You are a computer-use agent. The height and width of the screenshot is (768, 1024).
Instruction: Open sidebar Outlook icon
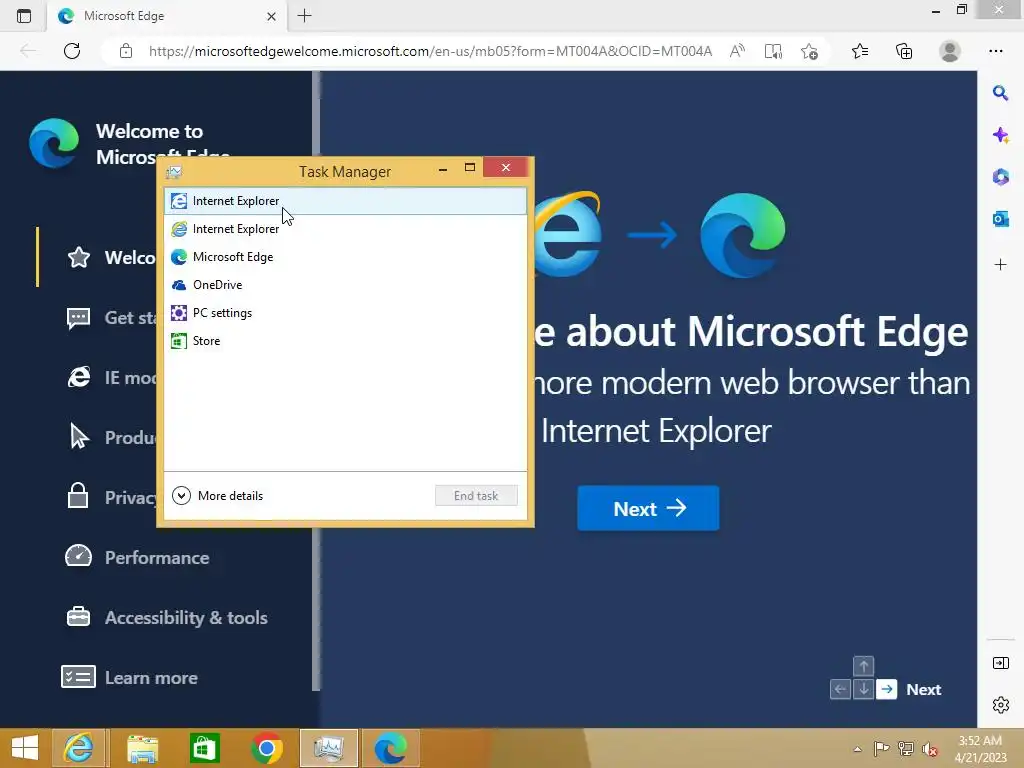[1000, 219]
